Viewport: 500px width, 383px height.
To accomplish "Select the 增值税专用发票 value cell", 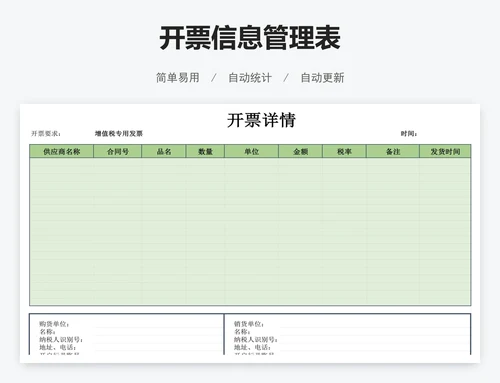I will click(119, 134).
